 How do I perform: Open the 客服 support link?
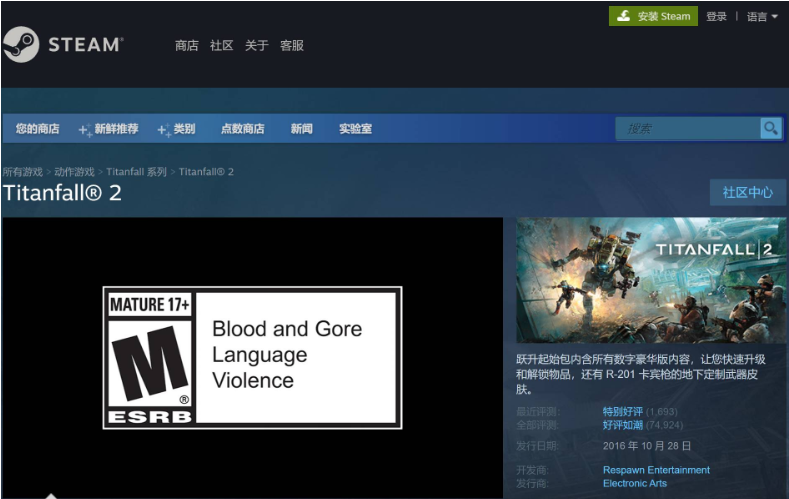pos(291,45)
